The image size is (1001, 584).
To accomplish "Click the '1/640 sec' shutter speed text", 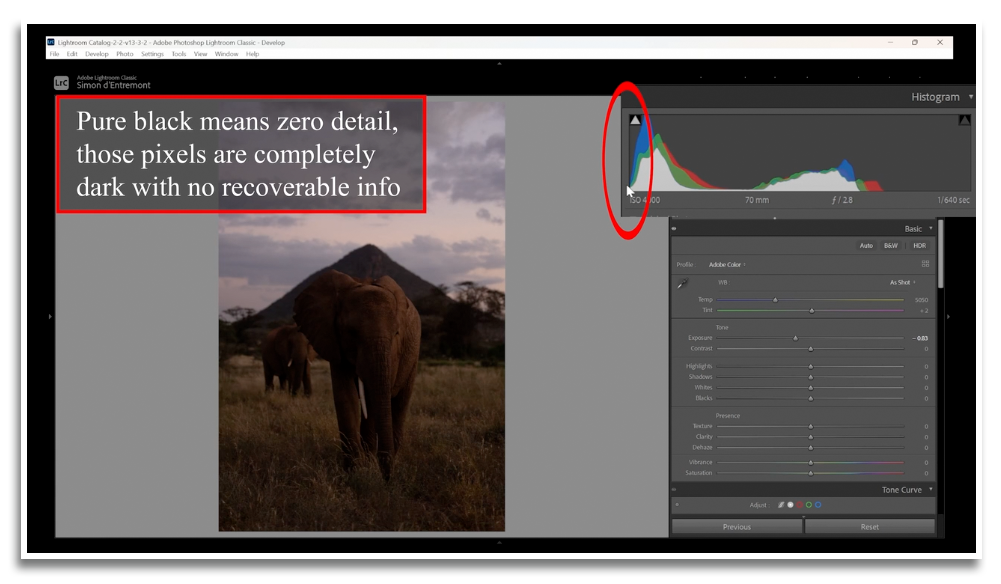I will click(x=953, y=200).
